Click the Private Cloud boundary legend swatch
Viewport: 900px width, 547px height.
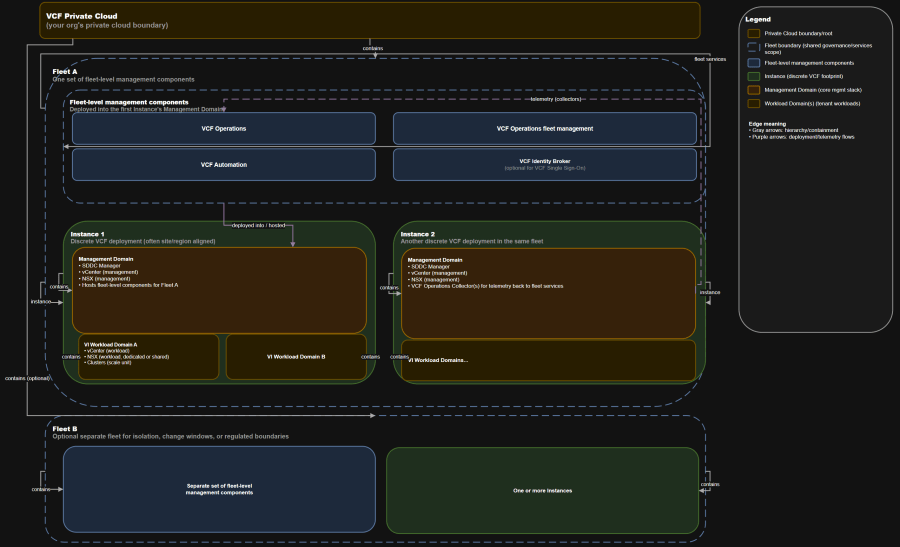point(754,33)
